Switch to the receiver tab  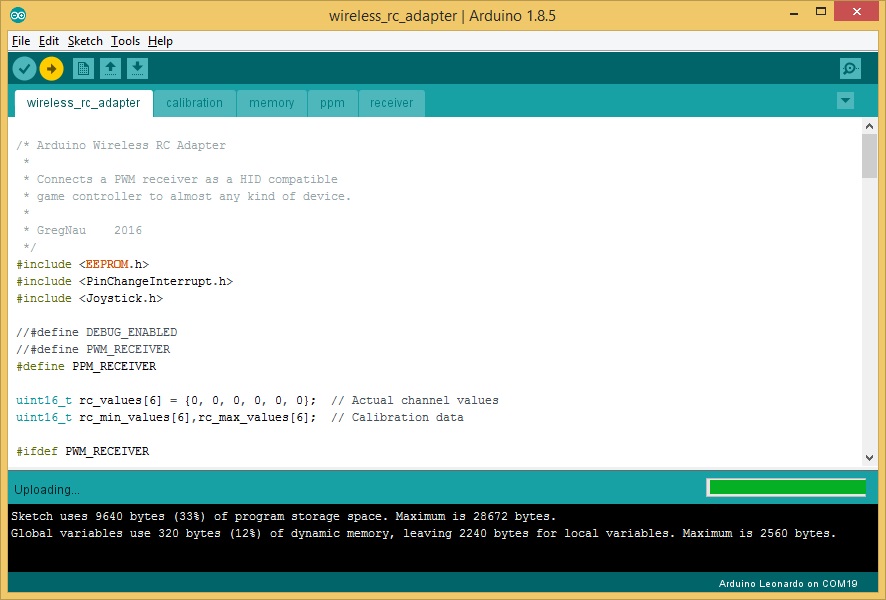392,103
